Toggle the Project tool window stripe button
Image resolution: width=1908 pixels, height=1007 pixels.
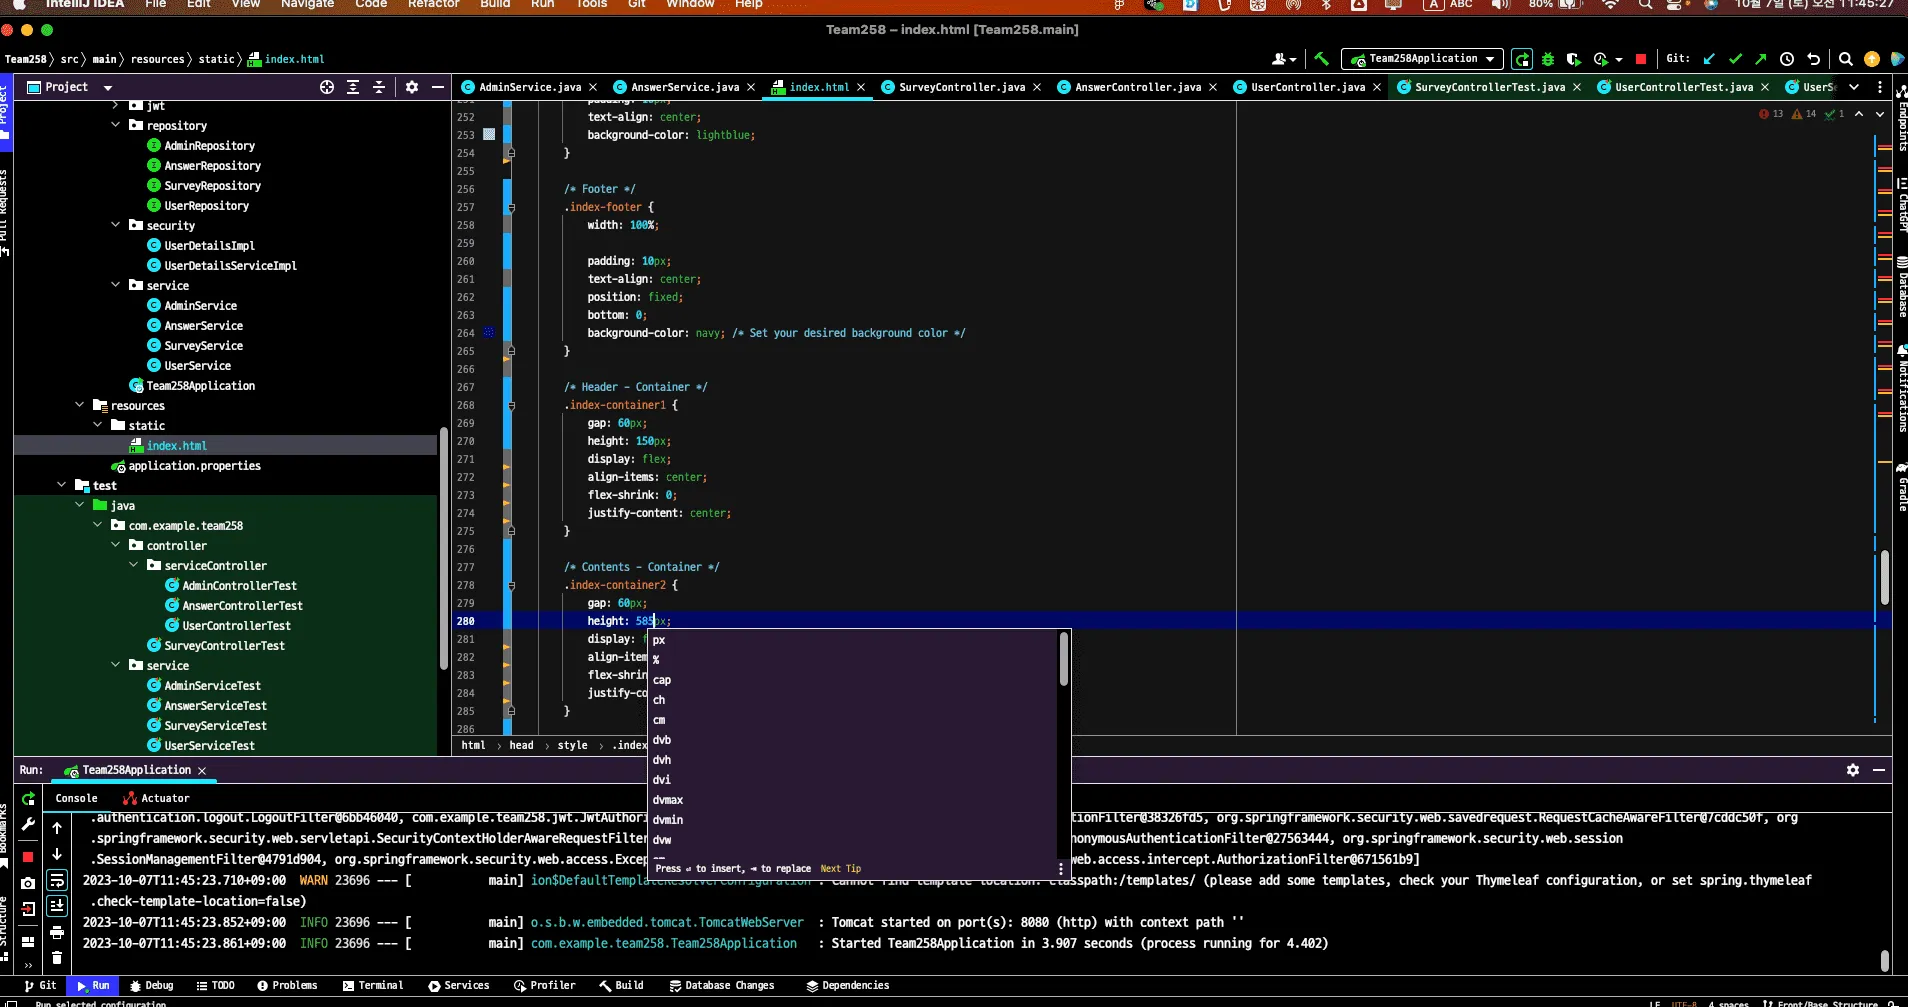[5, 110]
